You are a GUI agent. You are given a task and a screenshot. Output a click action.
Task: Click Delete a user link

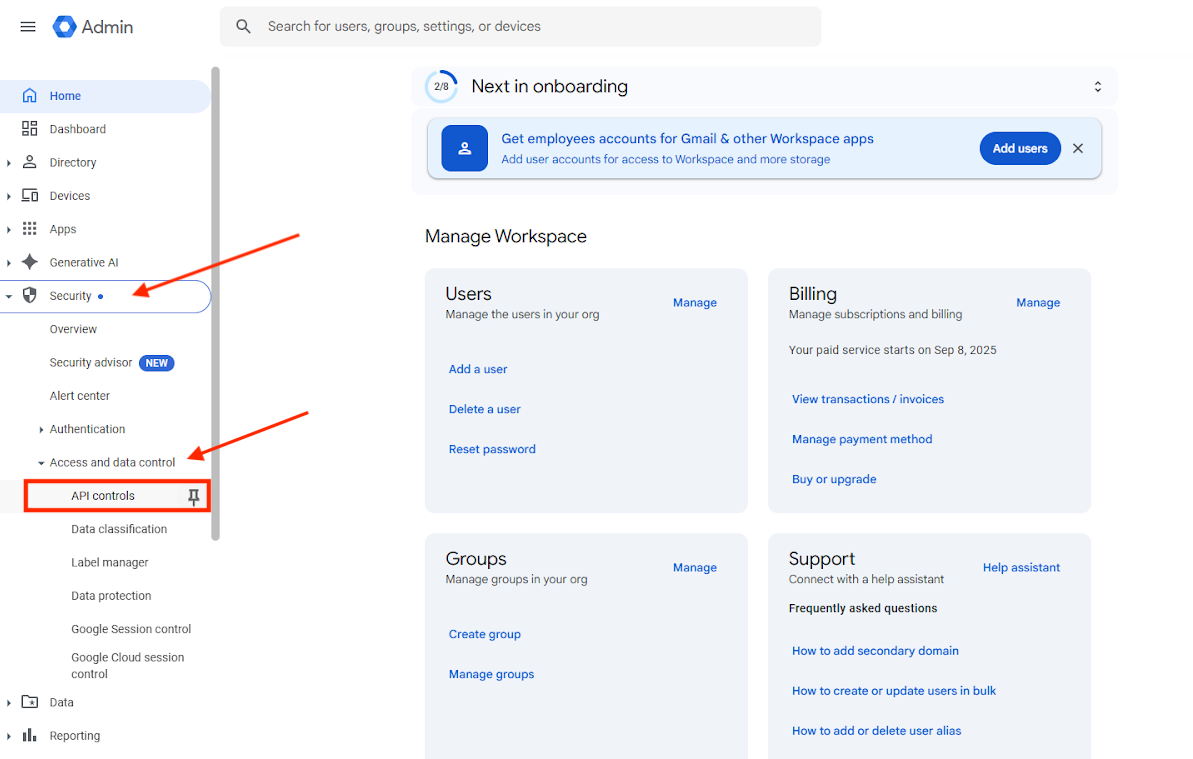coord(485,409)
